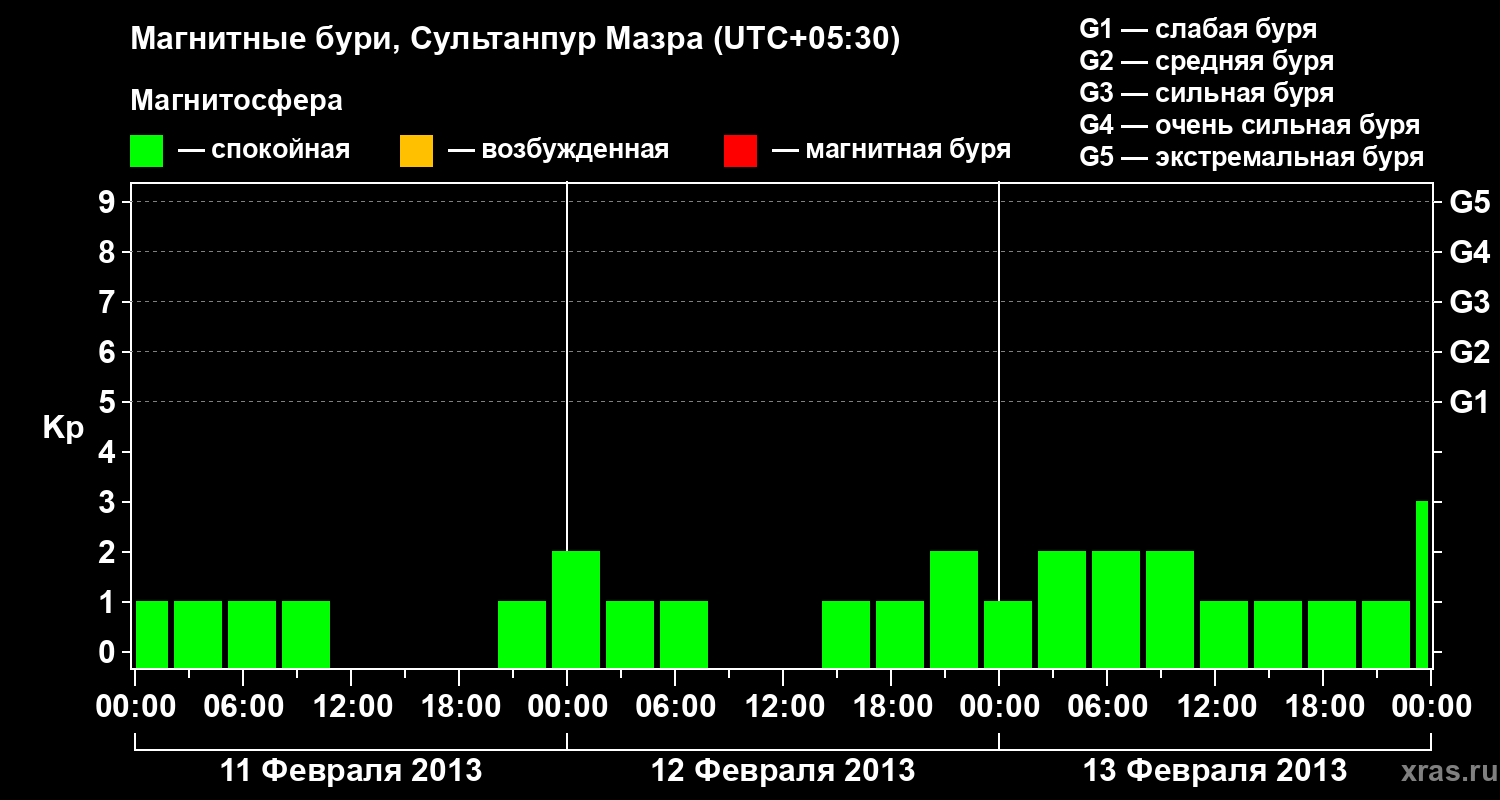Select the 'G5 — экстремальная буря' legend line
This screenshot has height=800, width=1500.
[1252, 157]
